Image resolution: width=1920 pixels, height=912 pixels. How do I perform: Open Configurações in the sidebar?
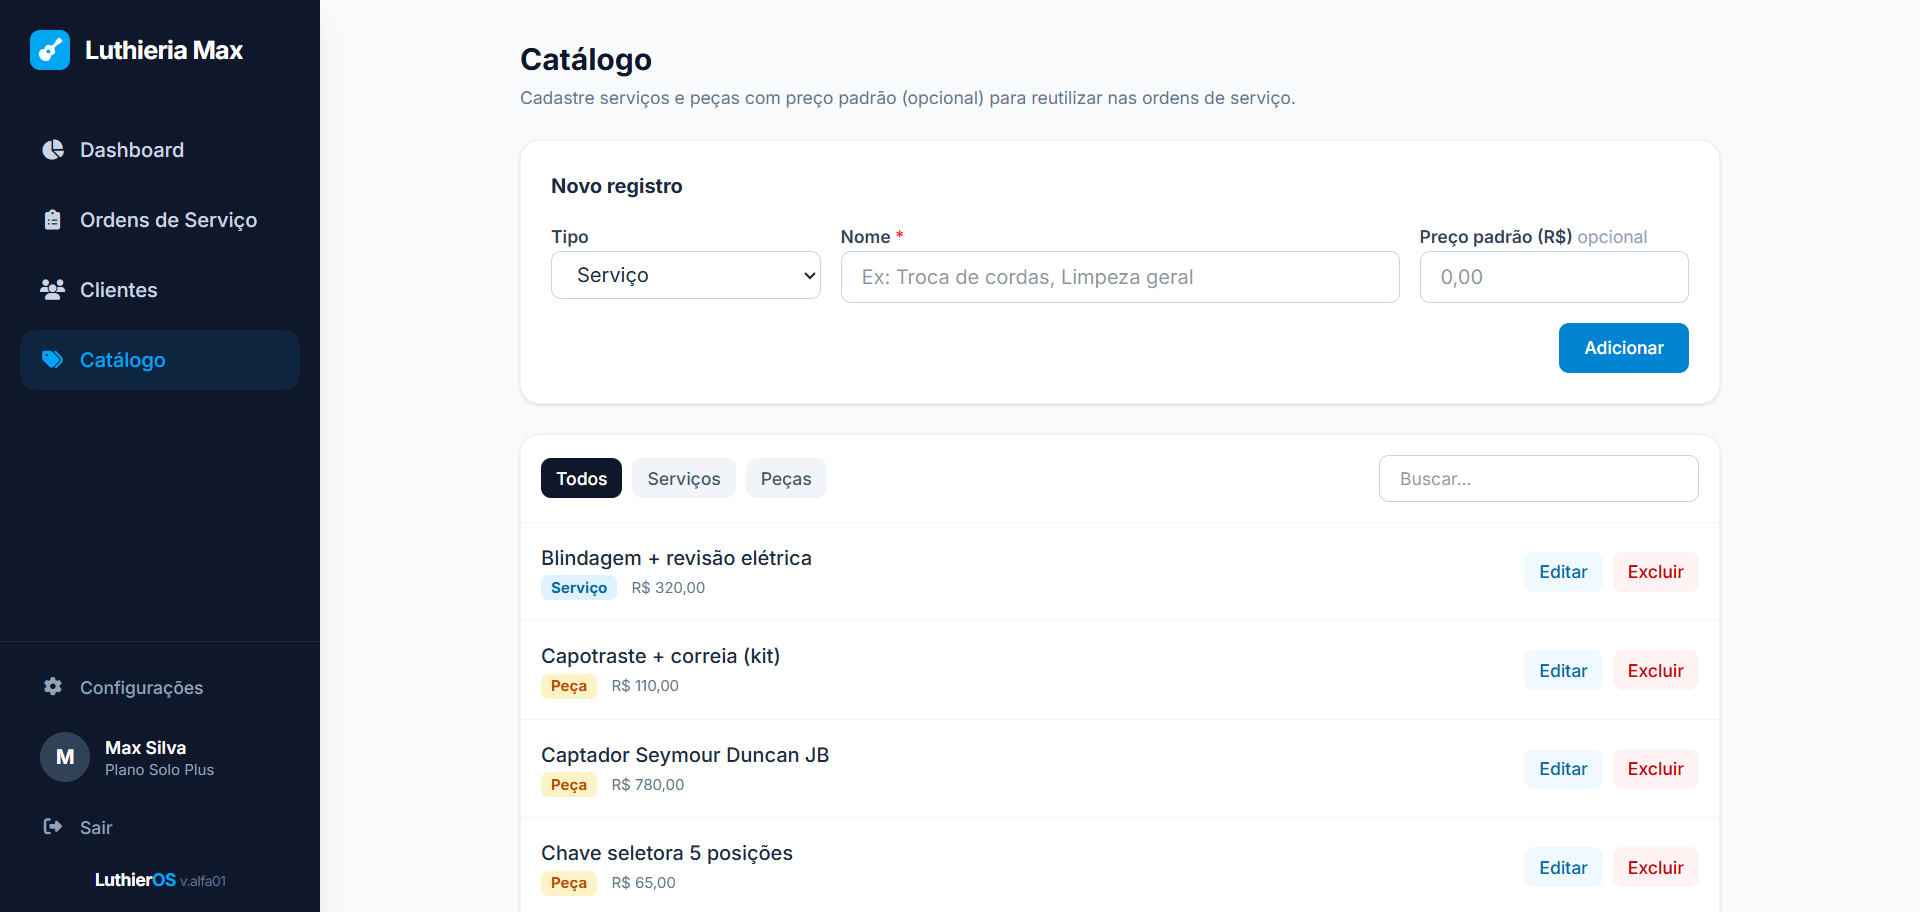(x=160, y=687)
